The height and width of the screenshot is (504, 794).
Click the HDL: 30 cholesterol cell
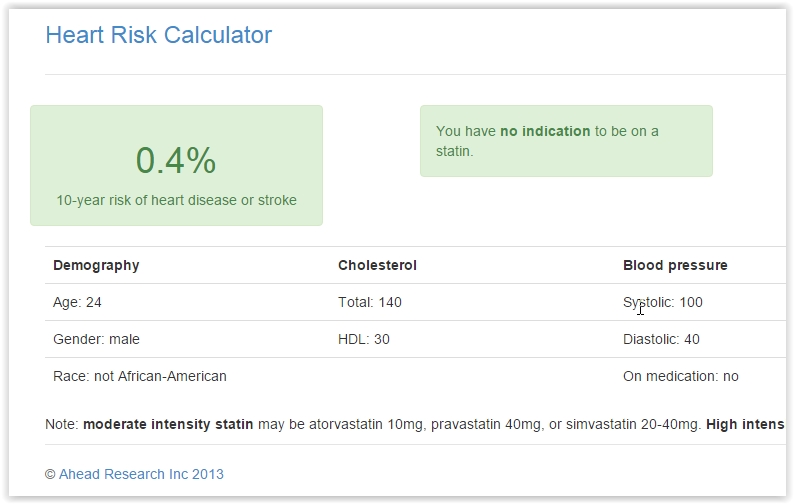363,339
